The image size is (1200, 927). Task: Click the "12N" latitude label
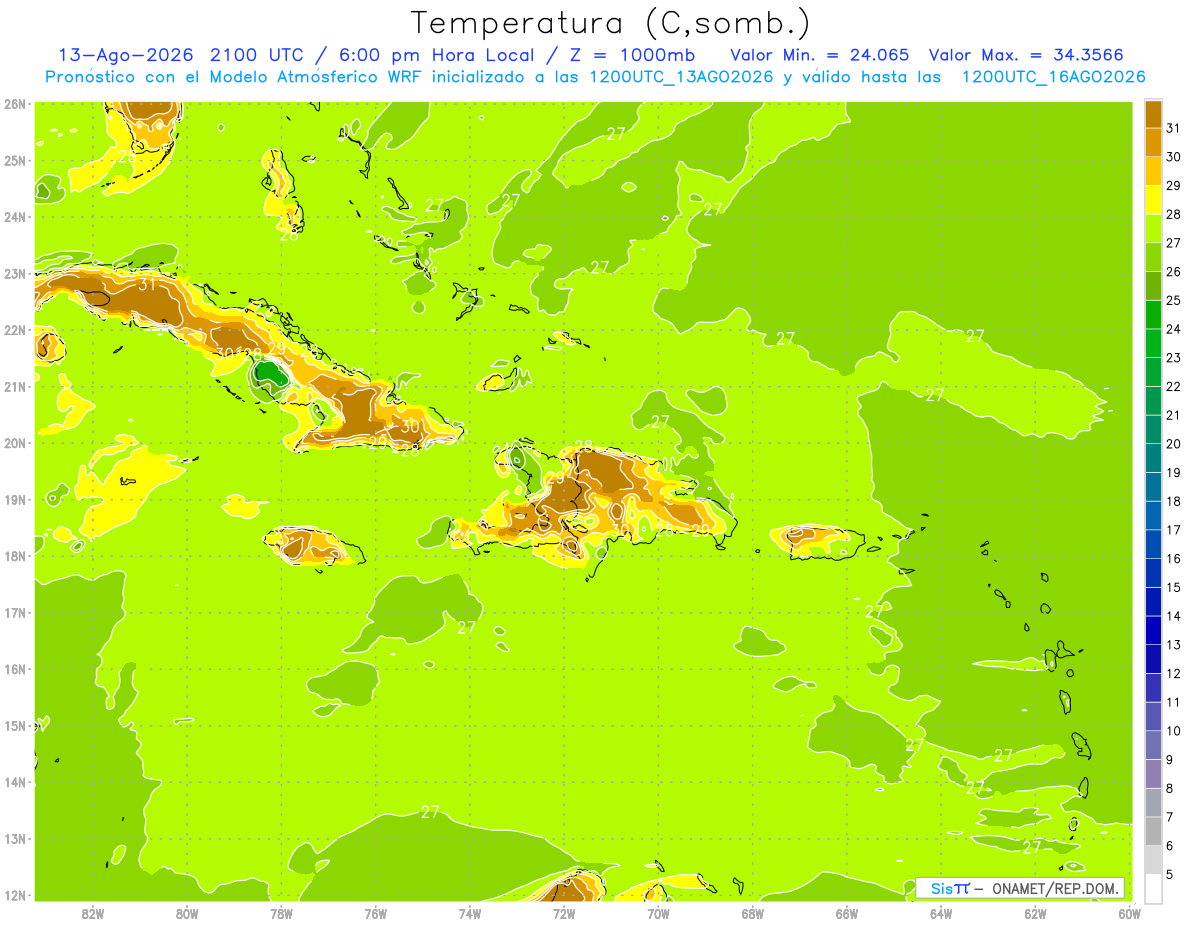(x=14, y=895)
